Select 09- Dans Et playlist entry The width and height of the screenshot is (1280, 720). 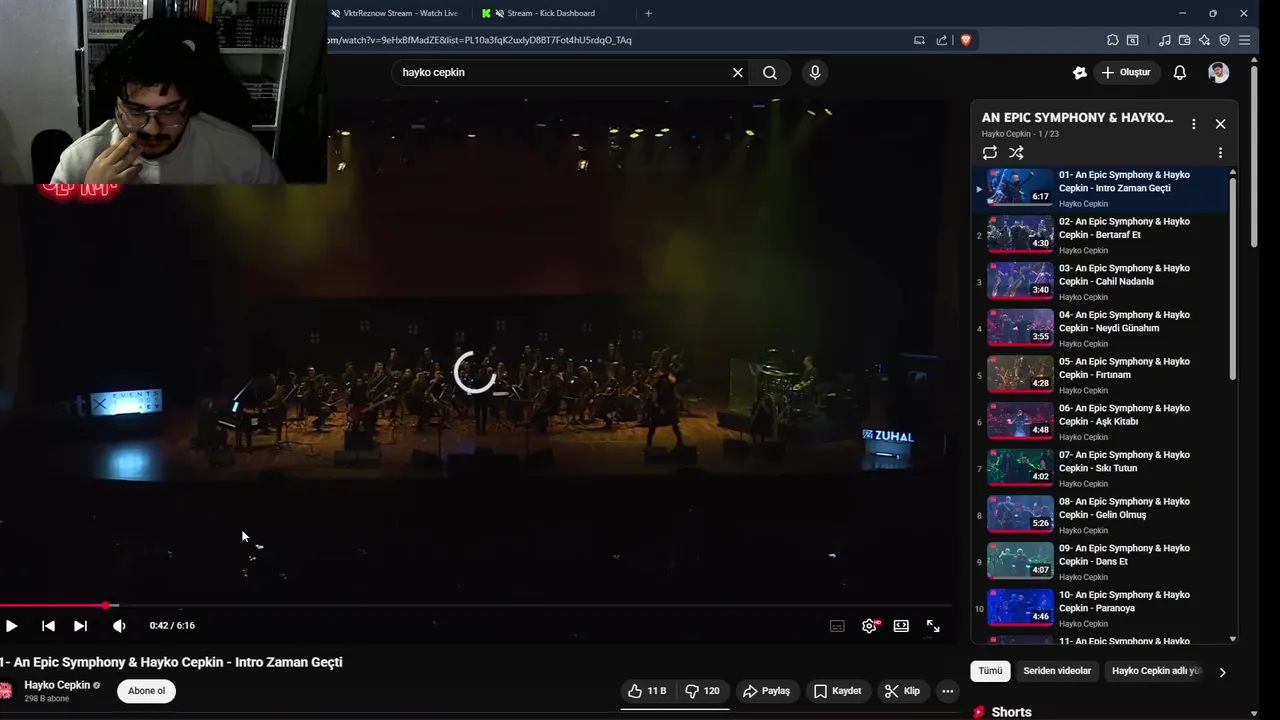[x=1100, y=563]
